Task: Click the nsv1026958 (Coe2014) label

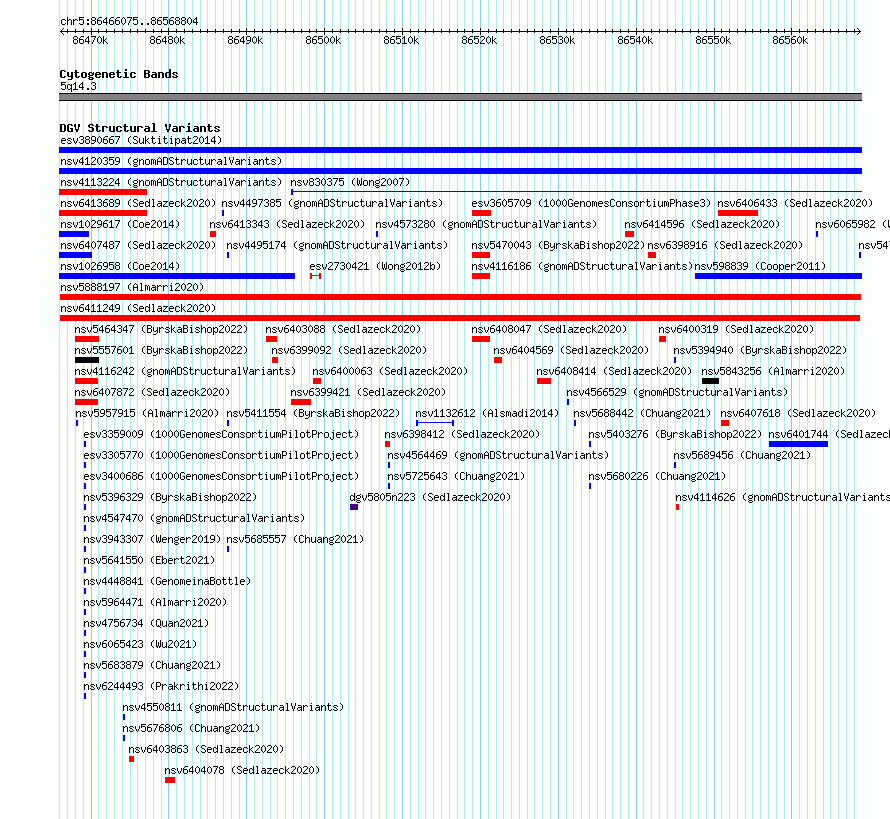Action: coord(120,266)
